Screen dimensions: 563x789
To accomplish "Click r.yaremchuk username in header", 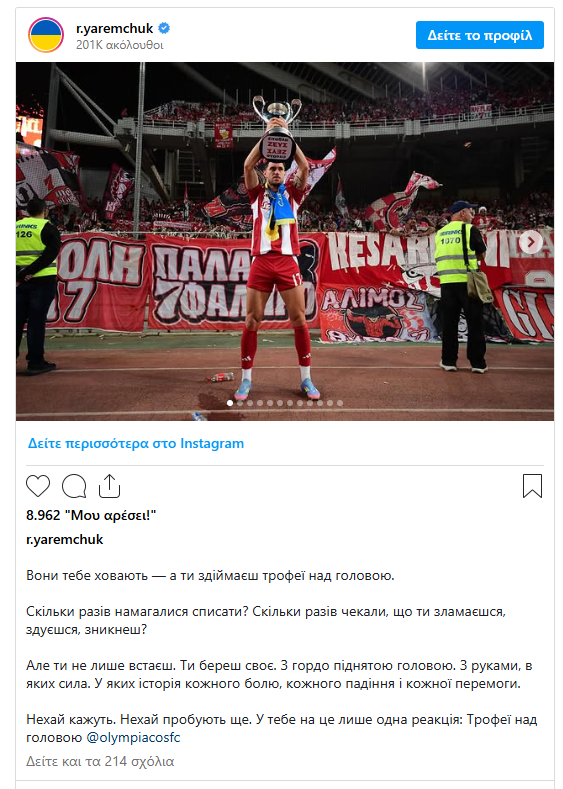I will click(115, 29).
